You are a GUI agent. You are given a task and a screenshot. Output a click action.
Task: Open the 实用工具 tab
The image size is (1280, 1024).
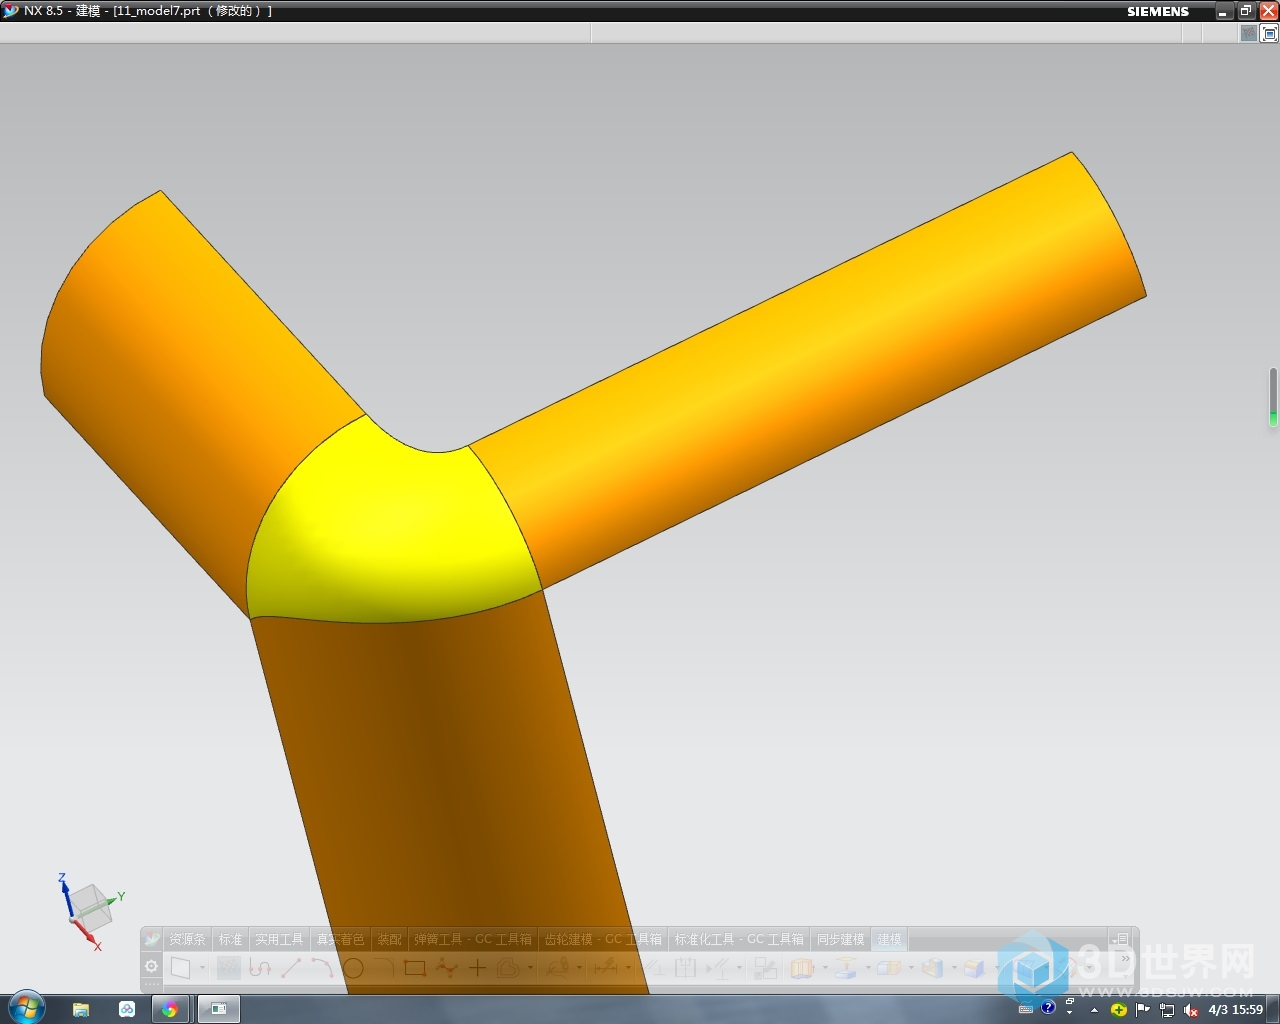[x=279, y=939]
